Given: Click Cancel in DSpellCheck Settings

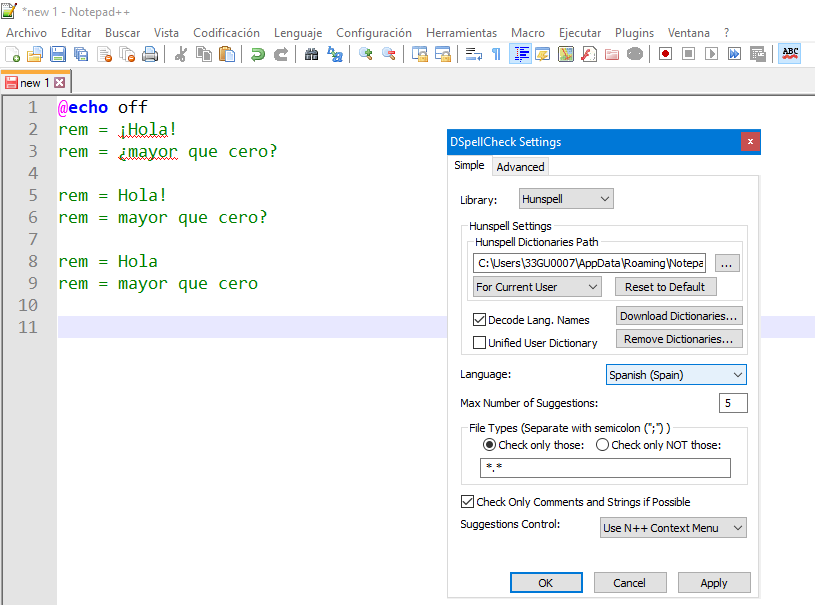Looking at the screenshot, I should (x=629, y=583).
